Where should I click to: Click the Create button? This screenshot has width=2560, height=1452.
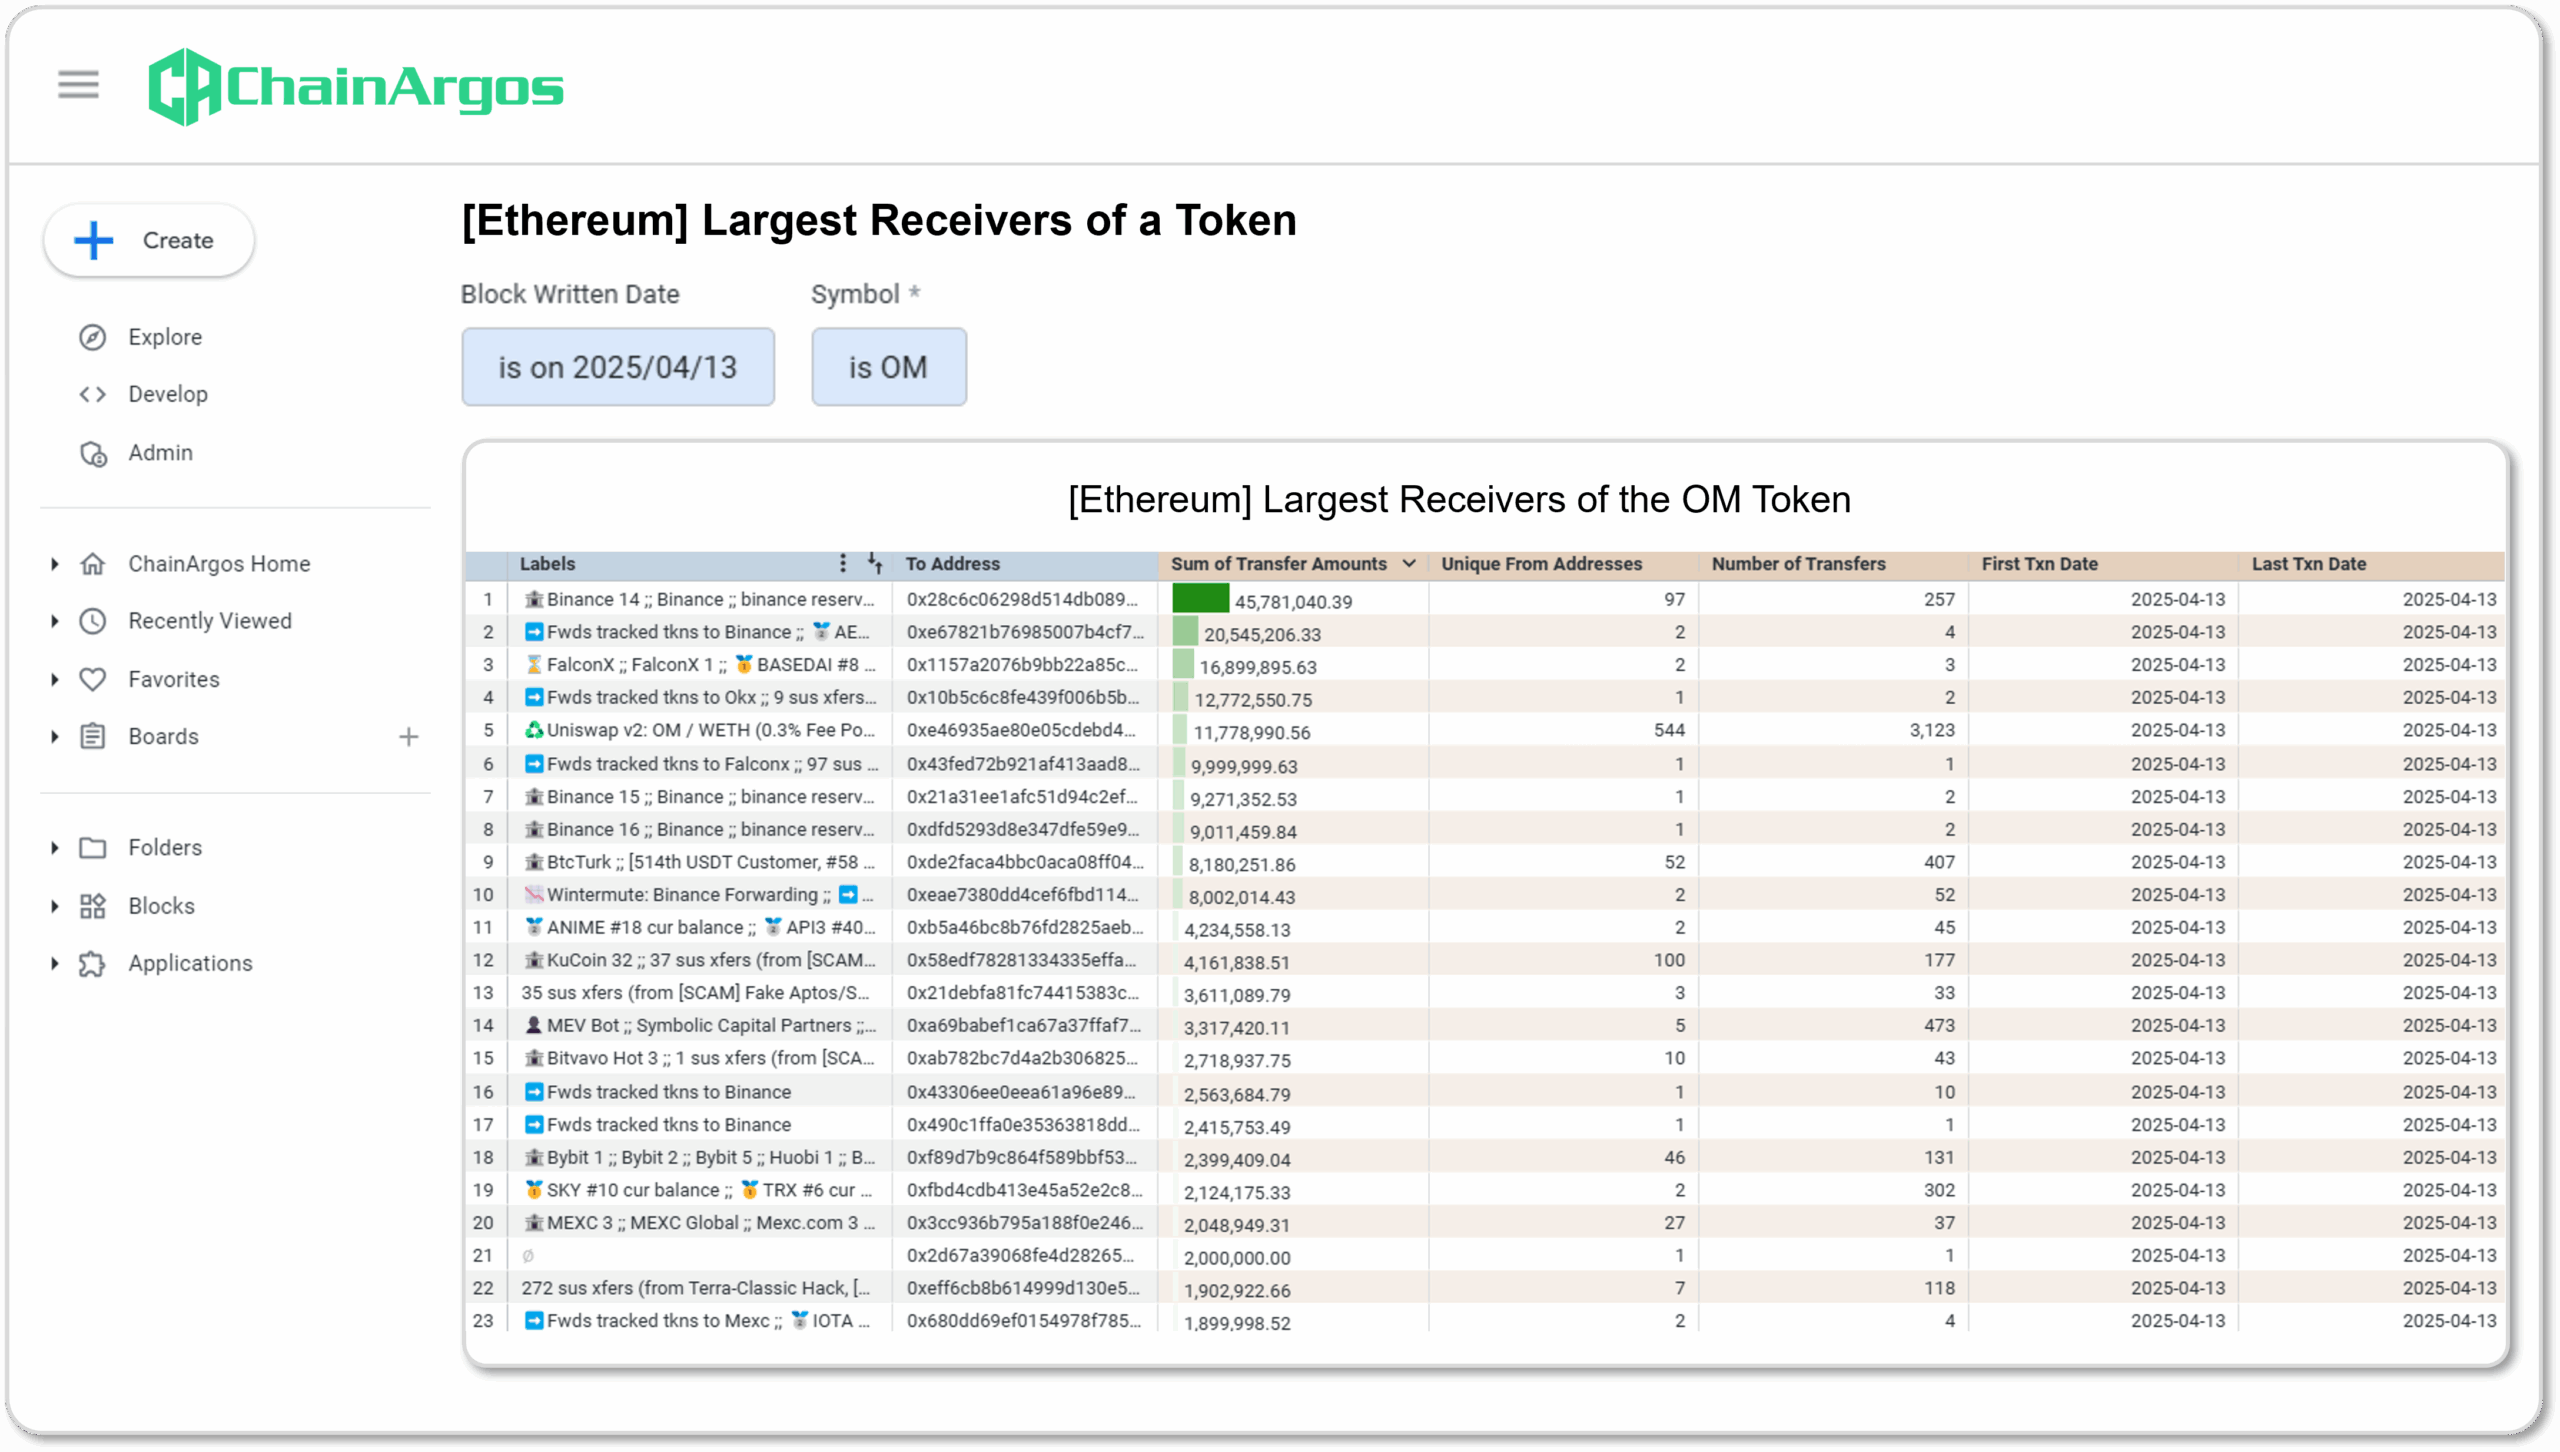coord(149,240)
